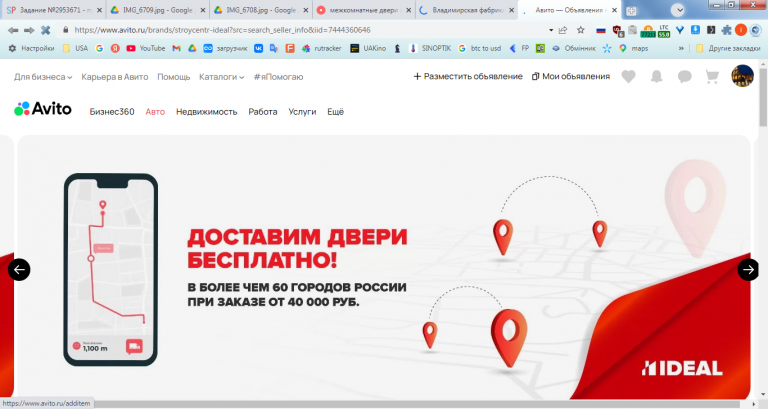Open the 'Настройки' bookmark
Image resolution: width=768 pixels, height=409 pixels.
[x=31, y=48]
